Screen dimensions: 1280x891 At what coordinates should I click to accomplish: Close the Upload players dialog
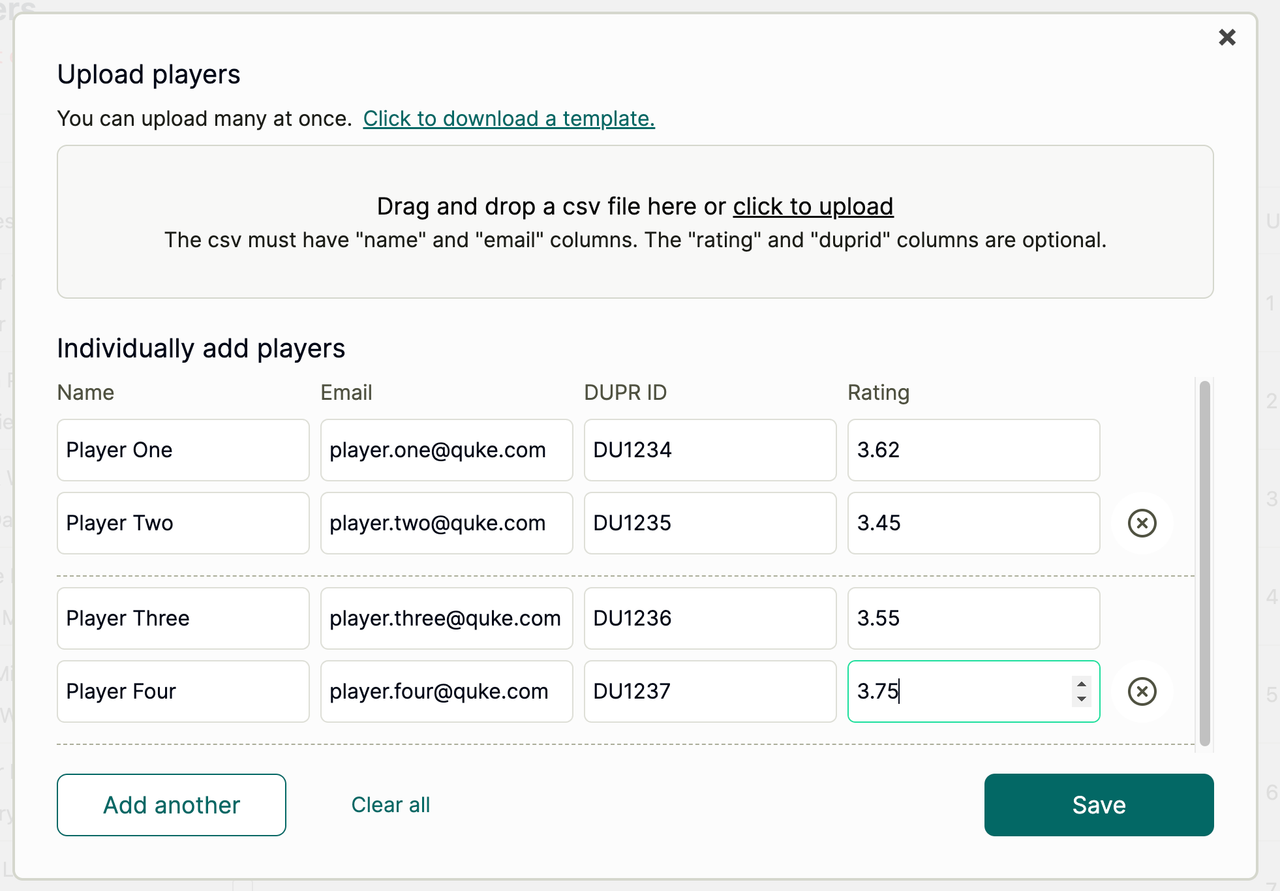click(1227, 38)
